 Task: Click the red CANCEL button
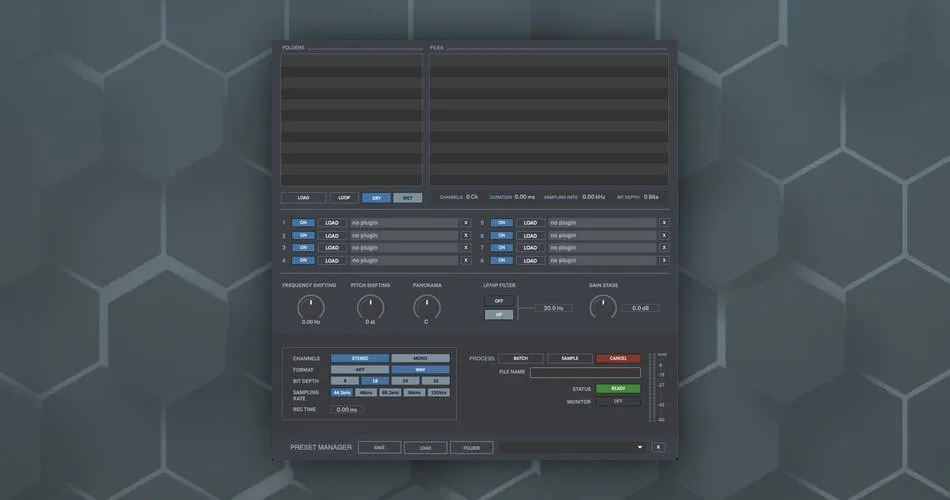618,358
